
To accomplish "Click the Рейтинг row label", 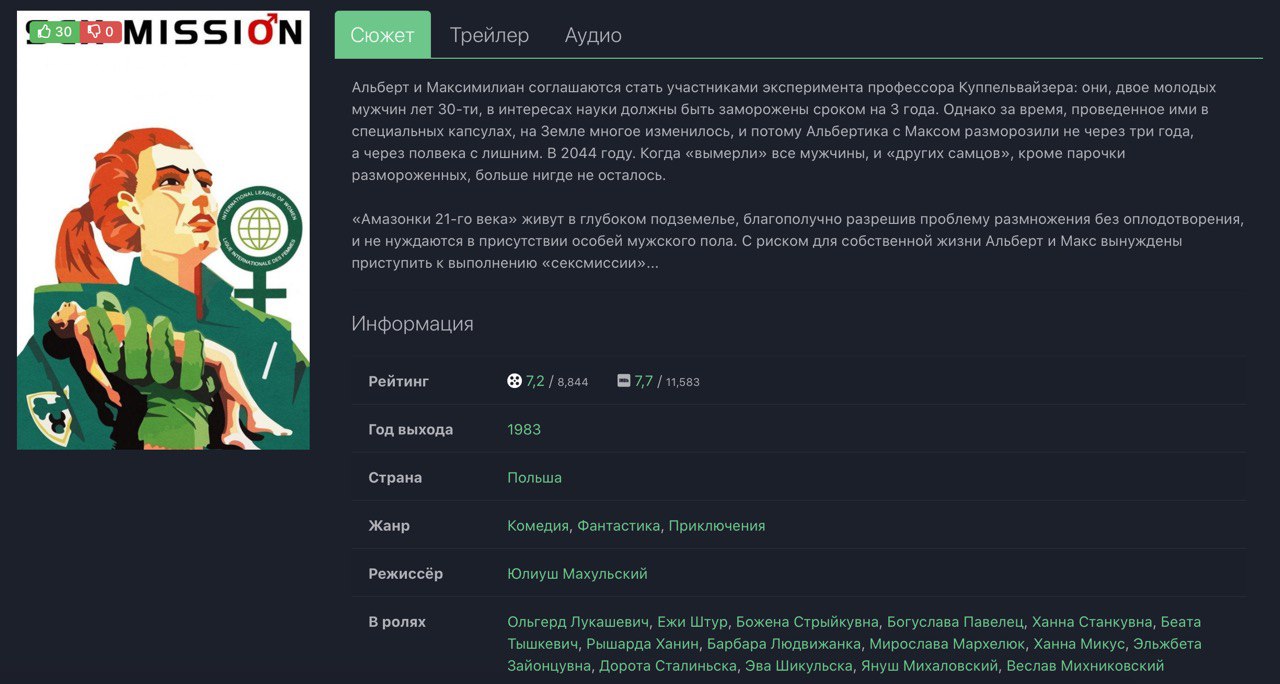I will (398, 382).
